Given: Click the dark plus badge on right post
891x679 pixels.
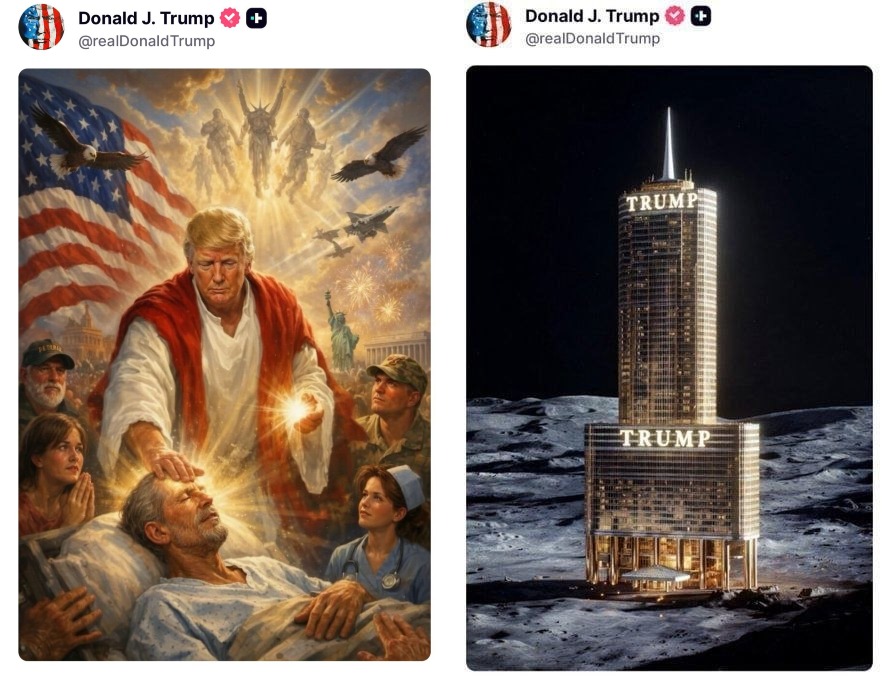Looking at the screenshot, I should (701, 16).
